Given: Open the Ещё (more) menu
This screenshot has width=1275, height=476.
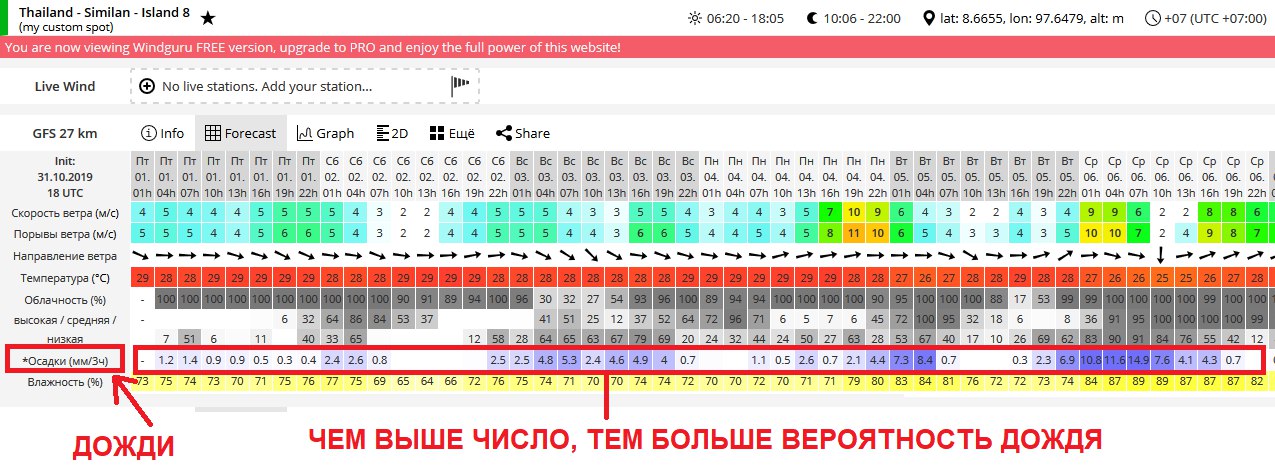Looking at the screenshot, I should pyautogui.click(x=451, y=133).
